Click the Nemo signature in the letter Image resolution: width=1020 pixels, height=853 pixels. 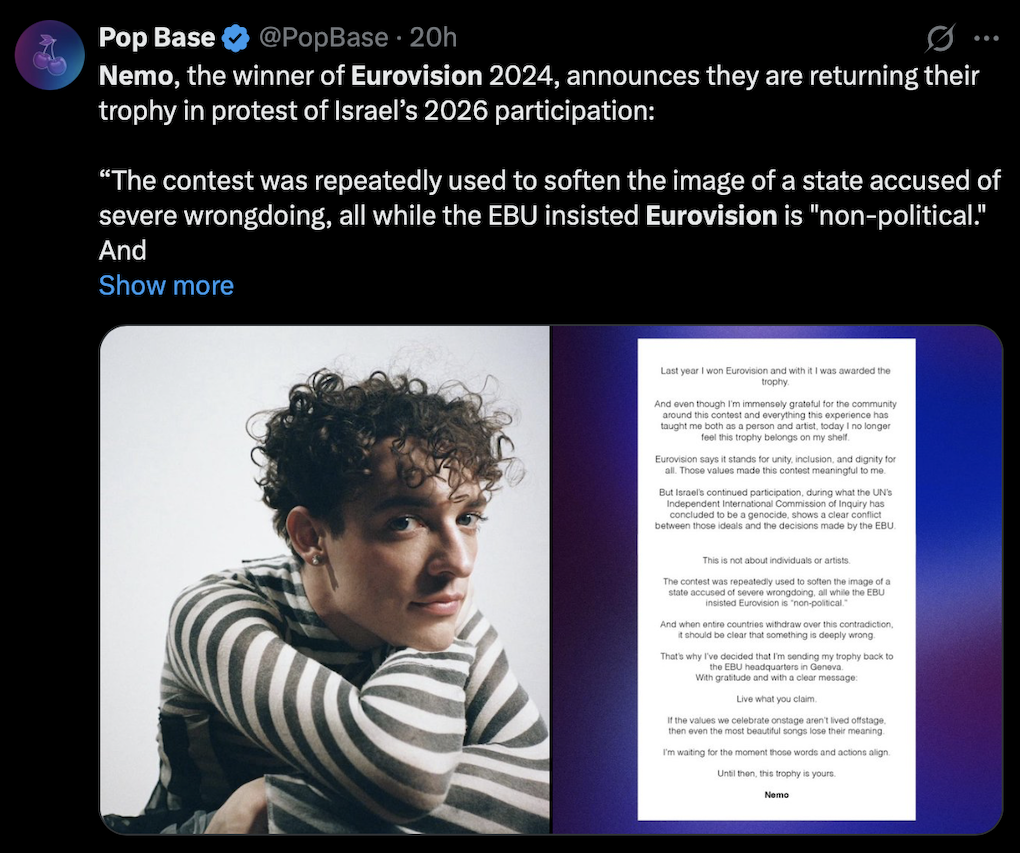[x=776, y=794]
